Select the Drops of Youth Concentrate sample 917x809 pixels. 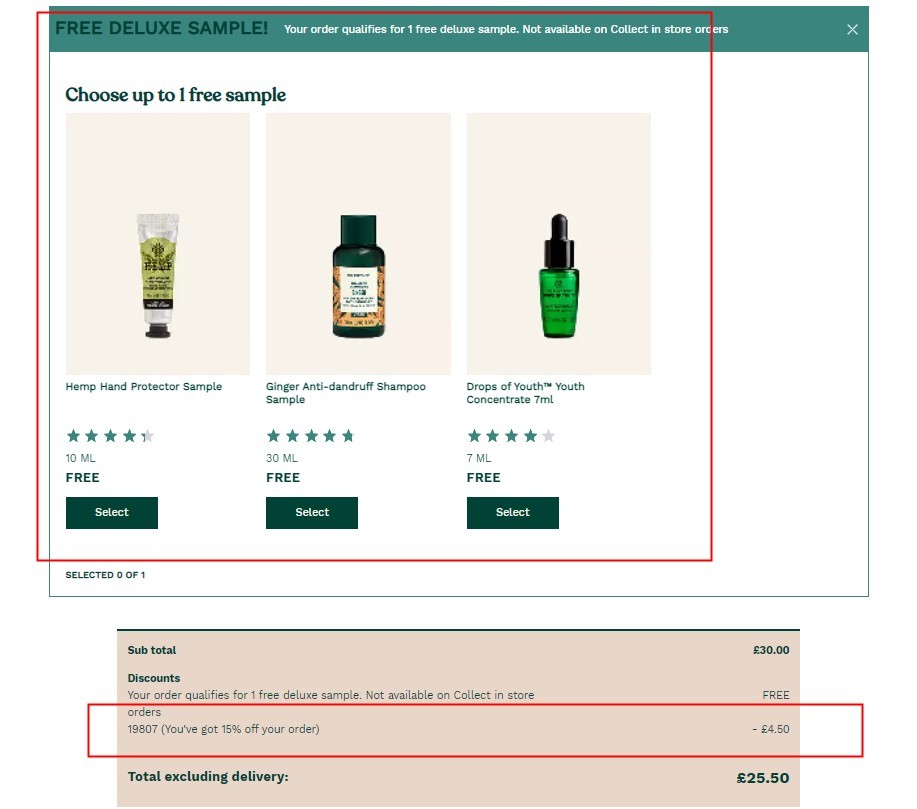pos(512,512)
